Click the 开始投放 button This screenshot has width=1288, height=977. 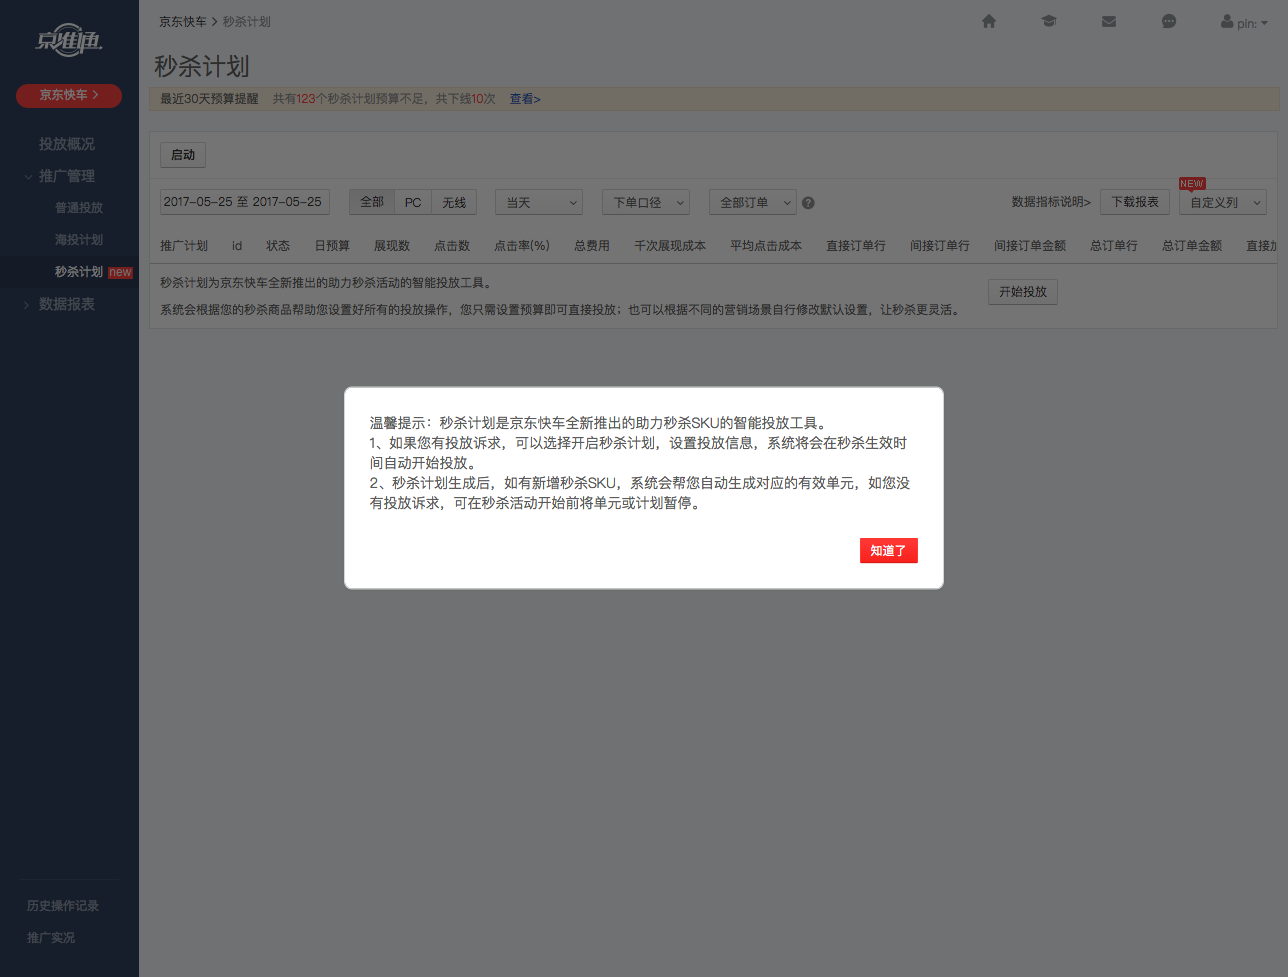(x=1023, y=292)
